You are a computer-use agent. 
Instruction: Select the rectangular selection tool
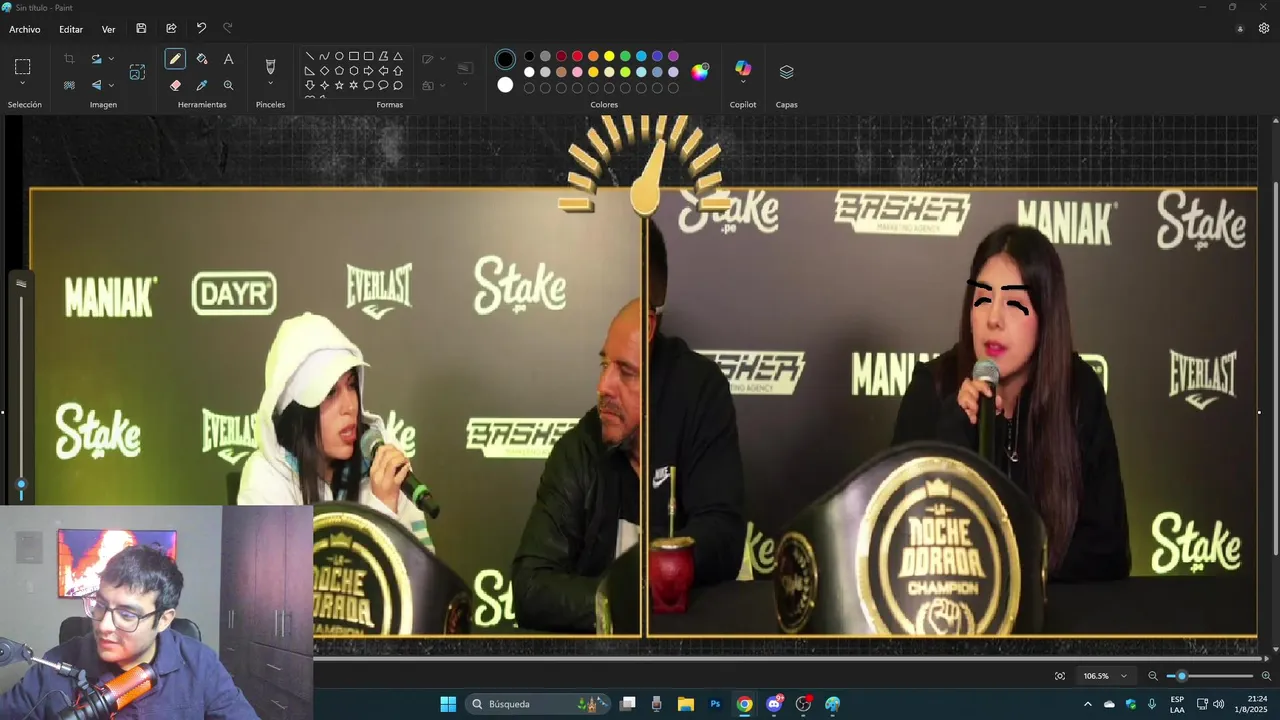(x=22, y=67)
